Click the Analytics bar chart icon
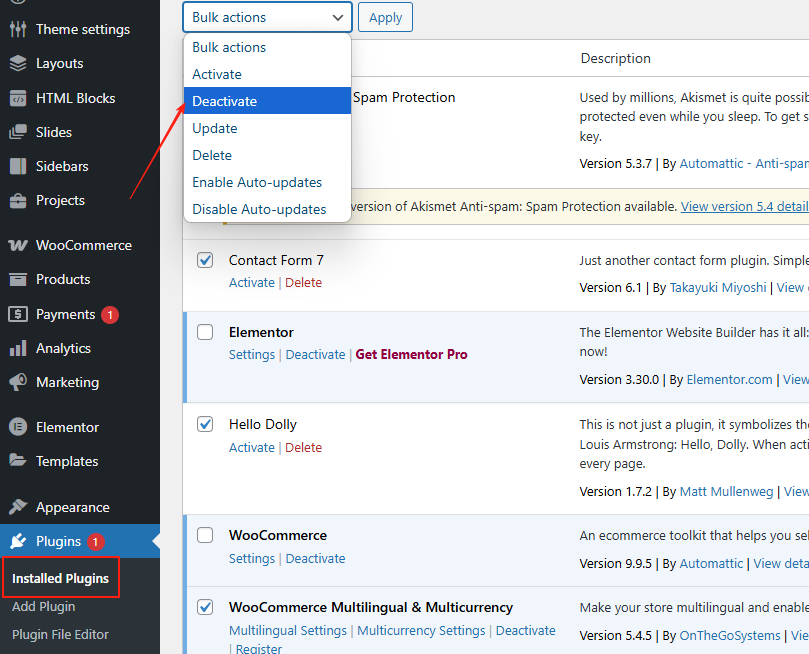 18,348
